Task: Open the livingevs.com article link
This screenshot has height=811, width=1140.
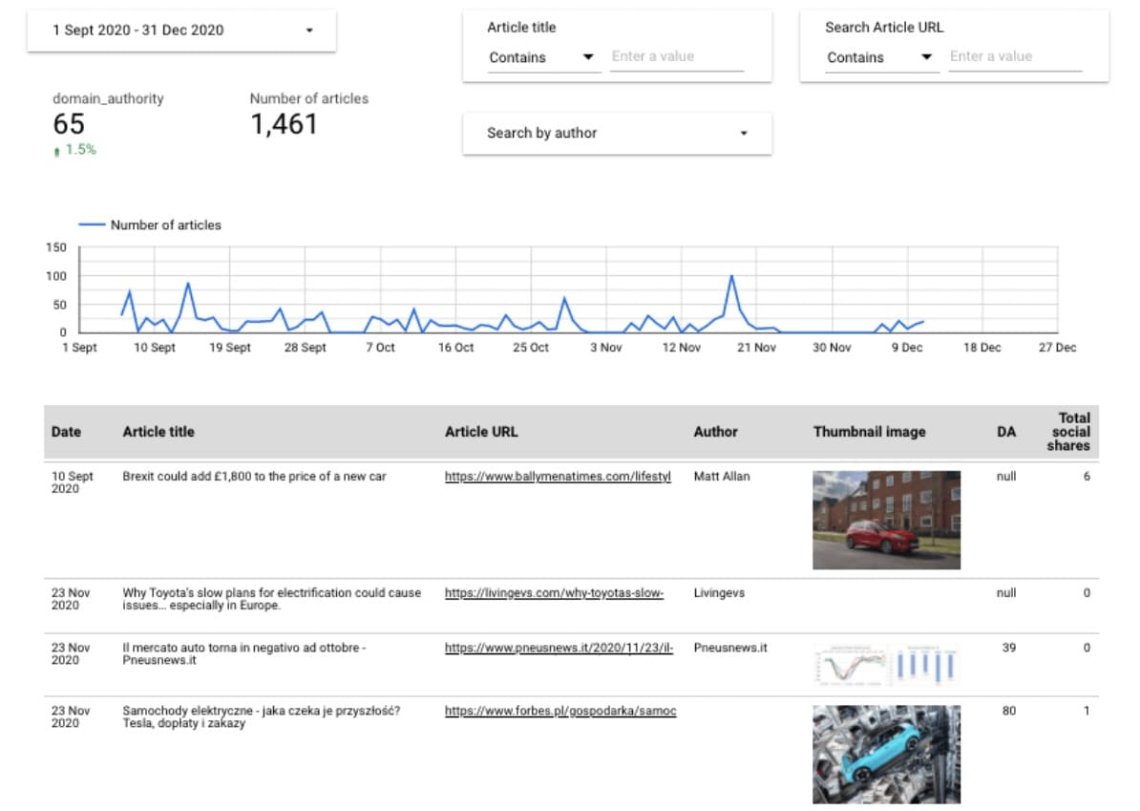Action: tap(554, 593)
